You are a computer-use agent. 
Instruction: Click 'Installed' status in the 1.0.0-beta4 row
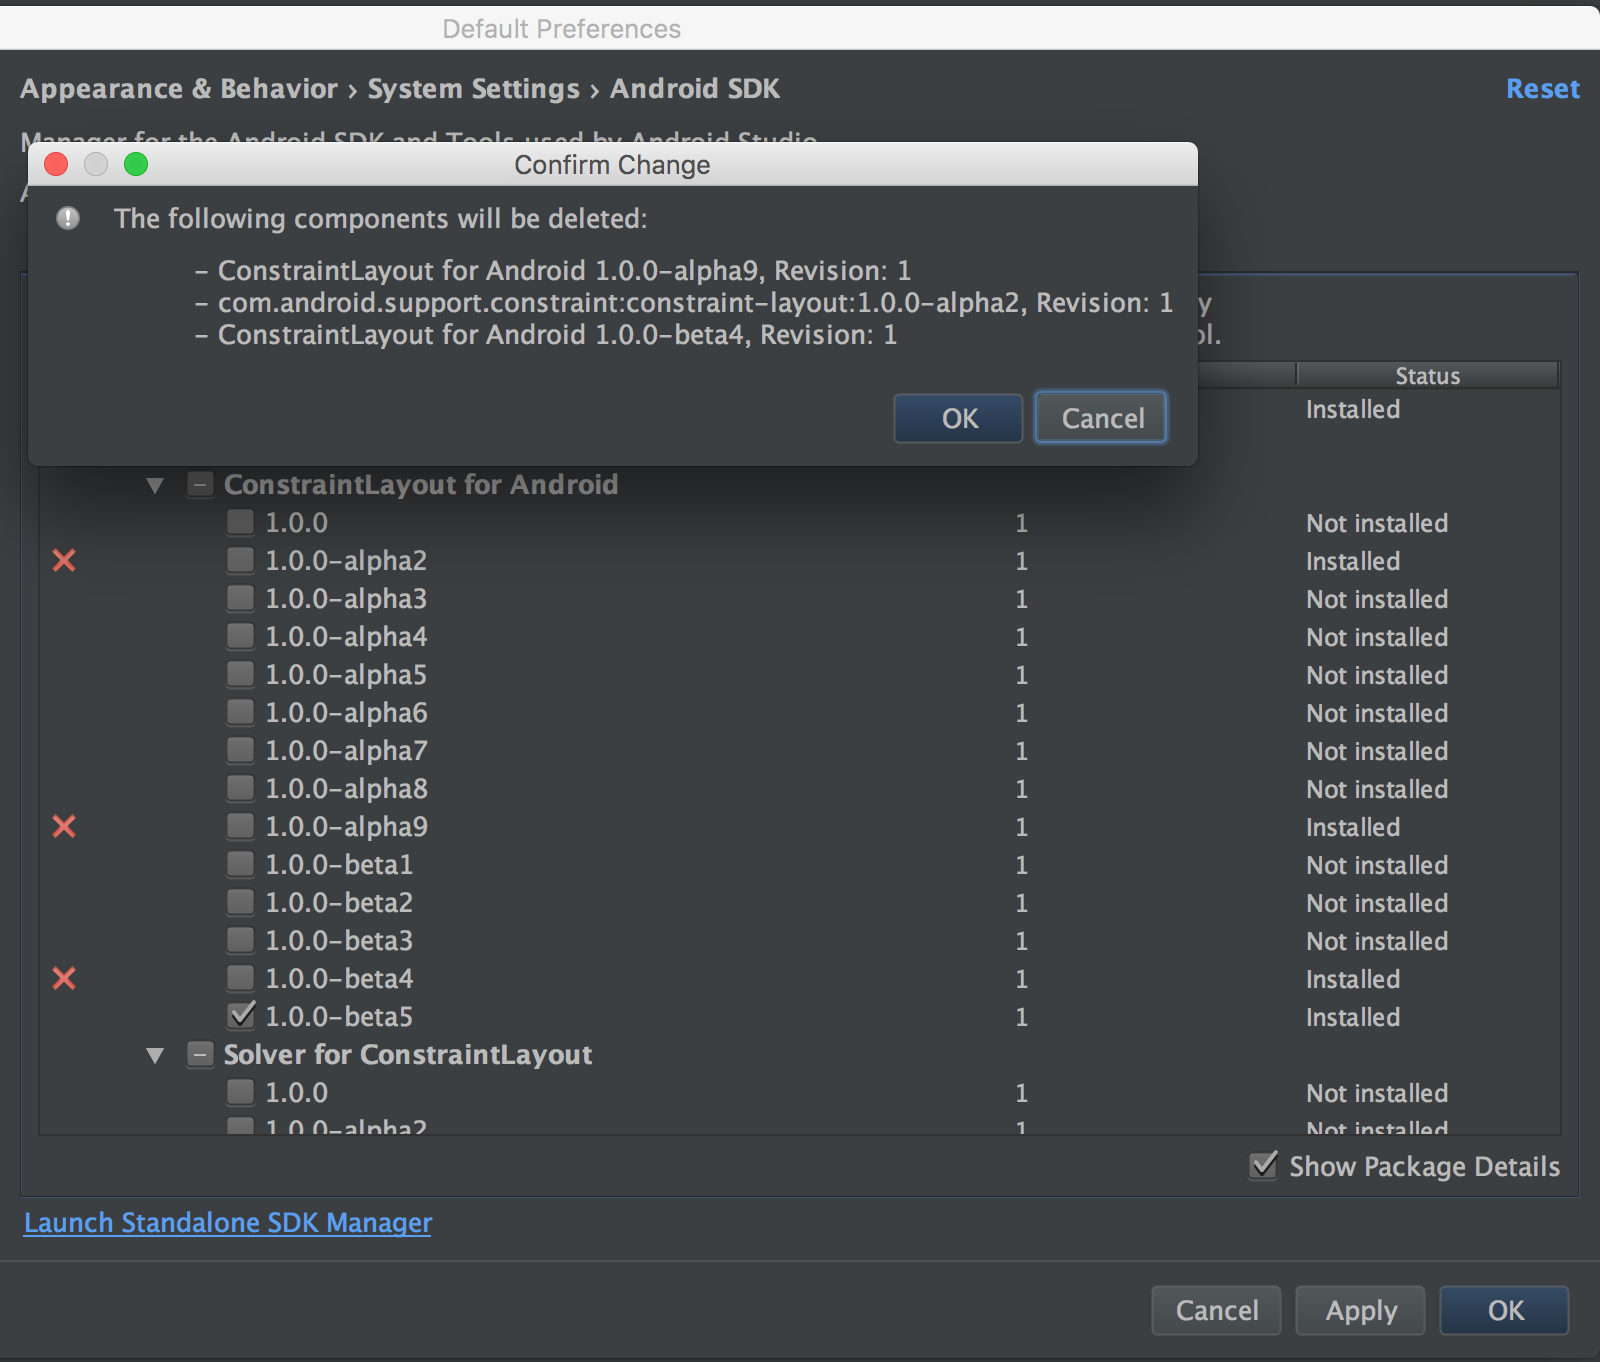(1353, 979)
